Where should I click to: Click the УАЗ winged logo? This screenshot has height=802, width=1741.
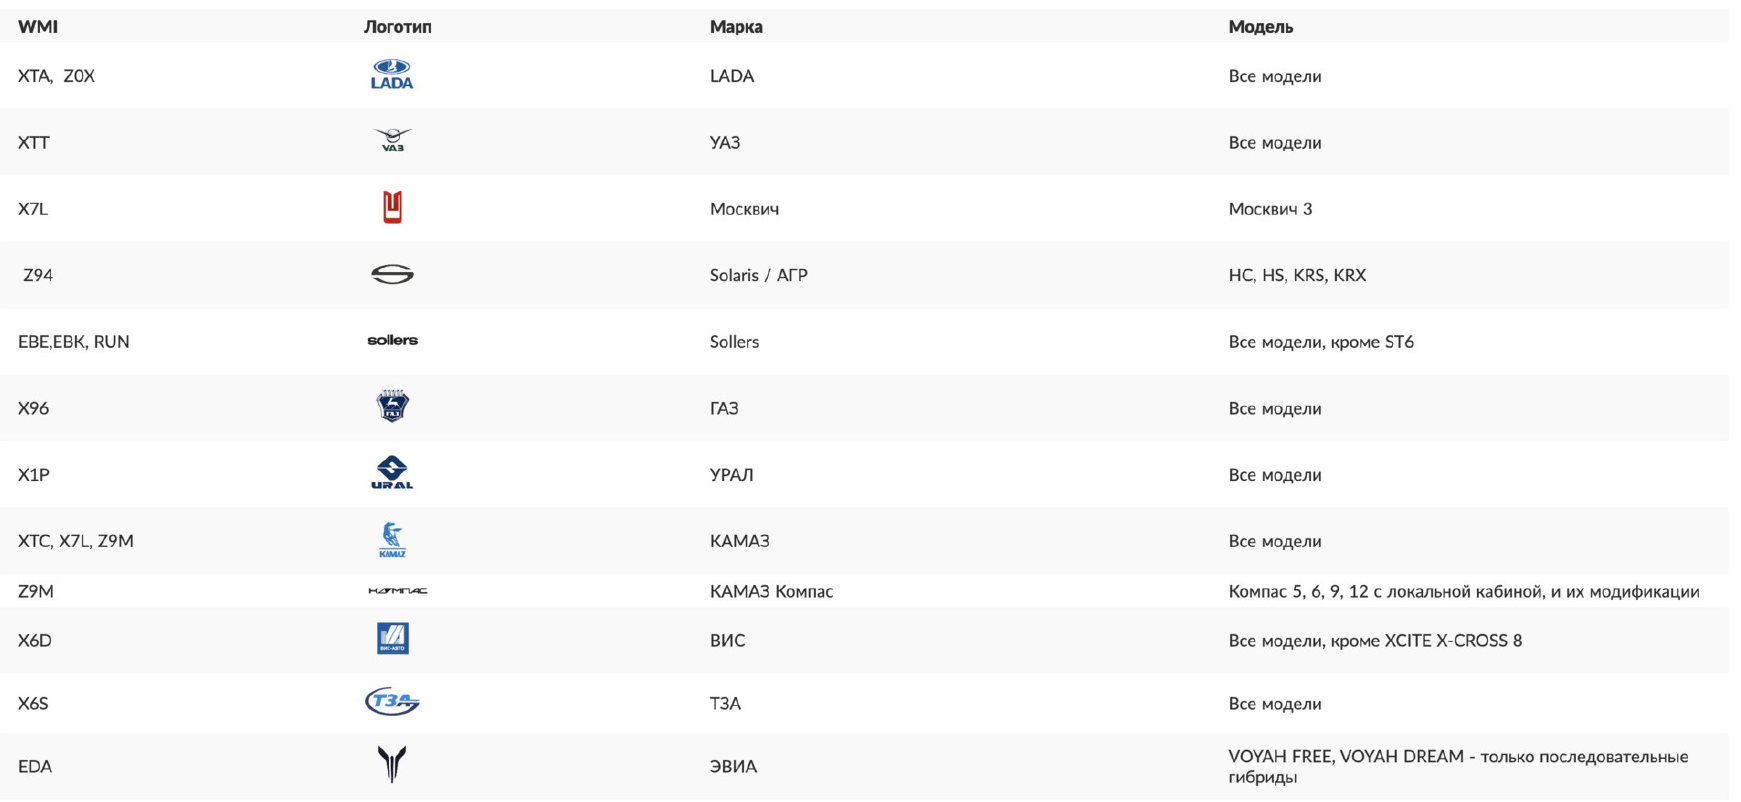(x=392, y=141)
